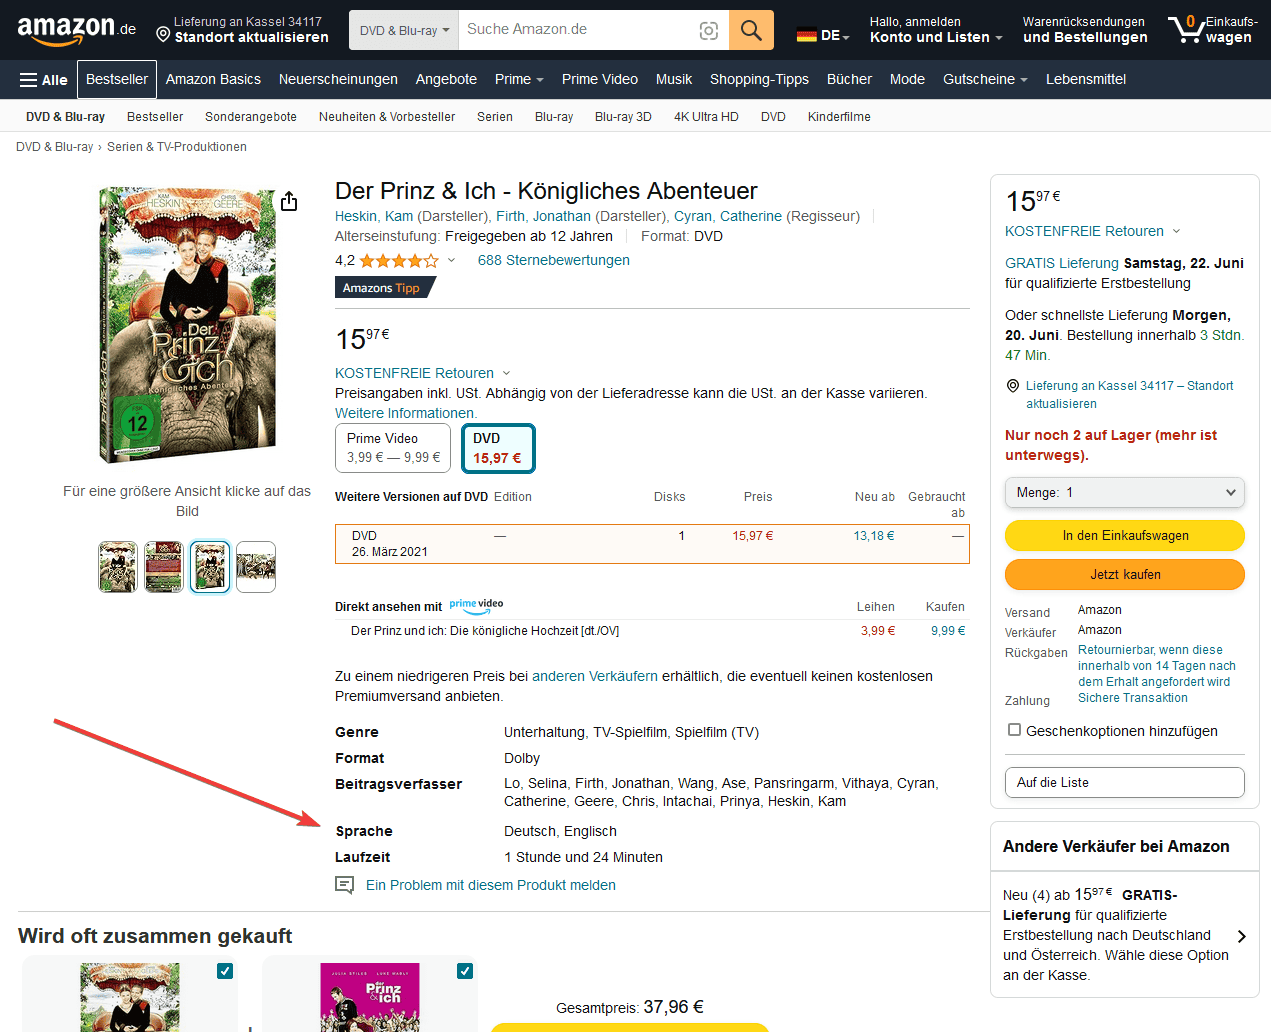Open the Bestseller tab in main navigation
The height and width of the screenshot is (1032, 1271).
point(117,80)
